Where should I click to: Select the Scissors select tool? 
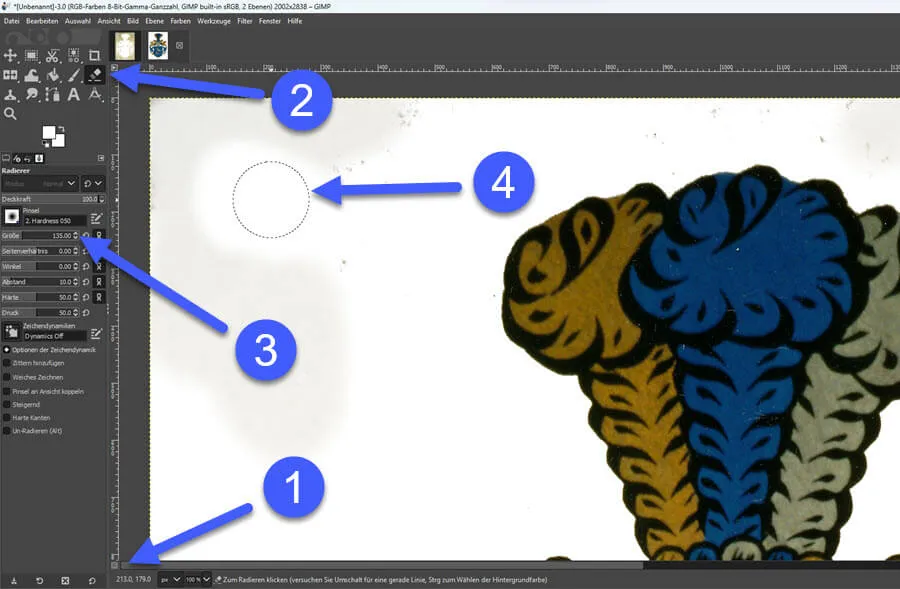pyautogui.click(x=52, y=55)
